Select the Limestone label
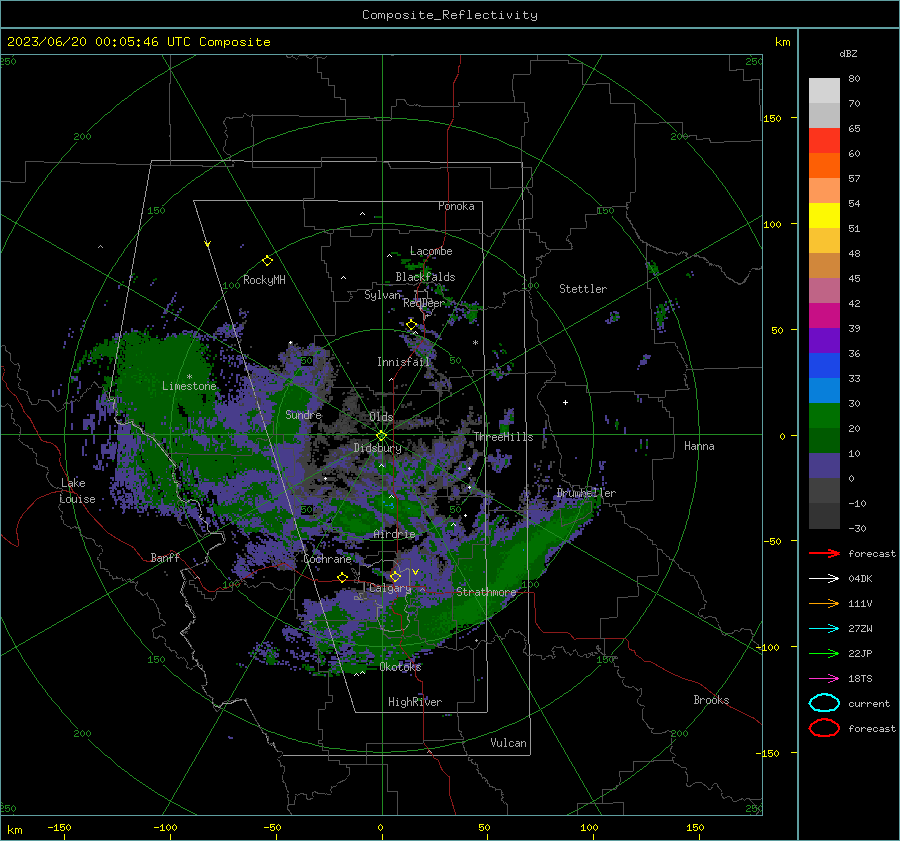The image size is (900, 841). pyautogui.click(x=189, y=386)
